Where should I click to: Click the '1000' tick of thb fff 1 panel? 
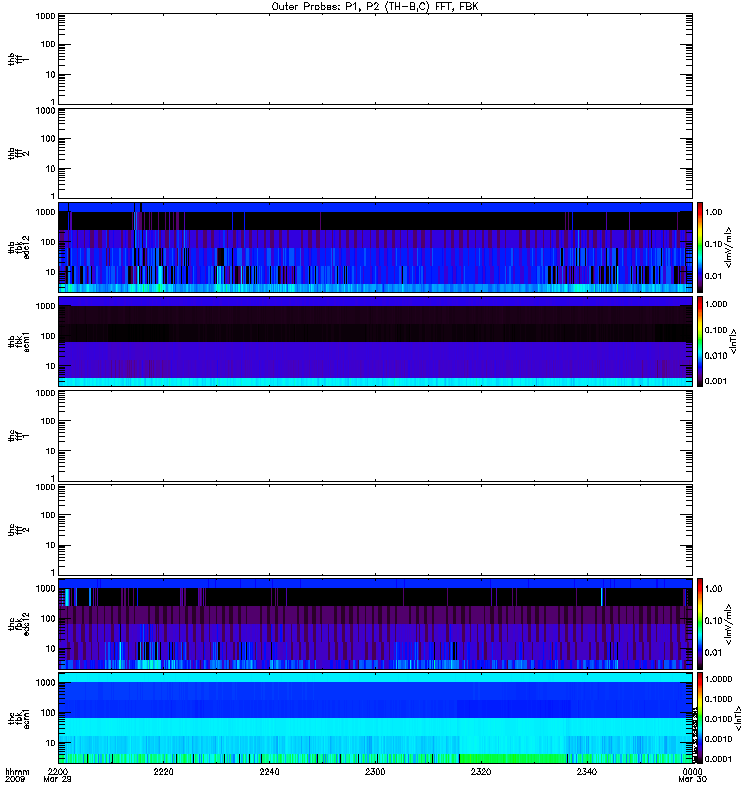45,16
